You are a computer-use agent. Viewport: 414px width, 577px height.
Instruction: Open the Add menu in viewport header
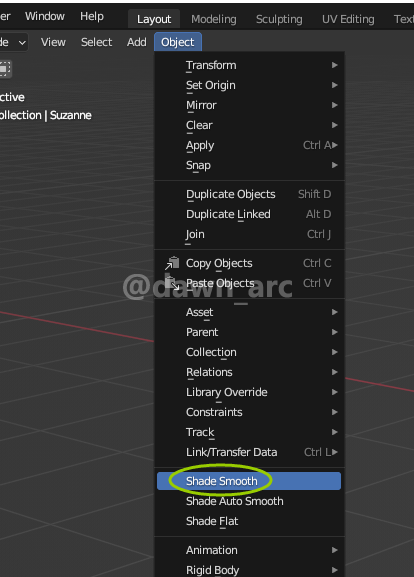[x=137, y=42]
